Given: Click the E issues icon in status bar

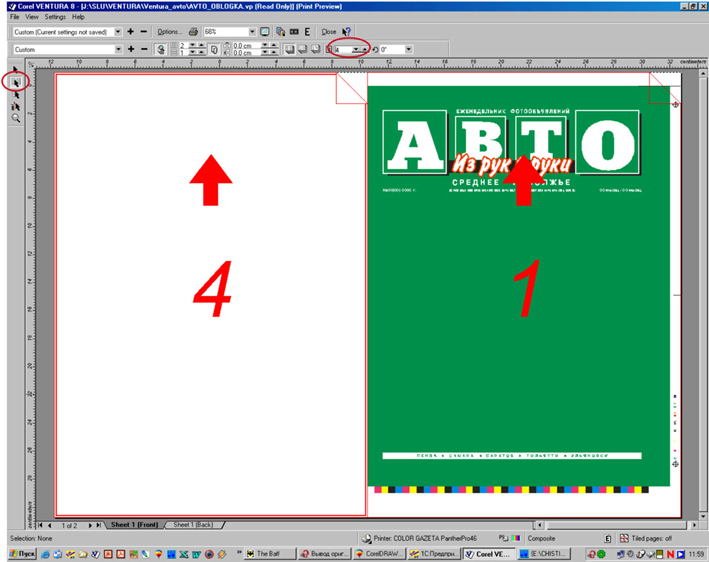Looking at the screenshot, I should [608, 538].
